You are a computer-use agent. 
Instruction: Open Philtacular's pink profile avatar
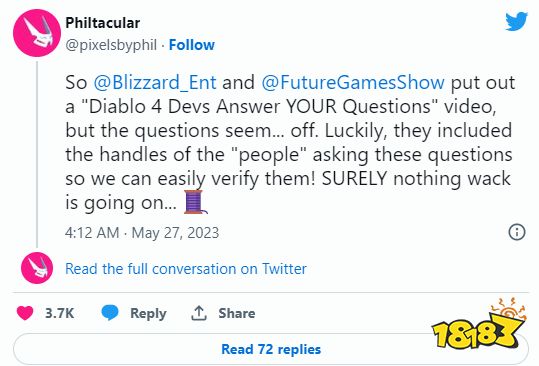click(37, 33)
